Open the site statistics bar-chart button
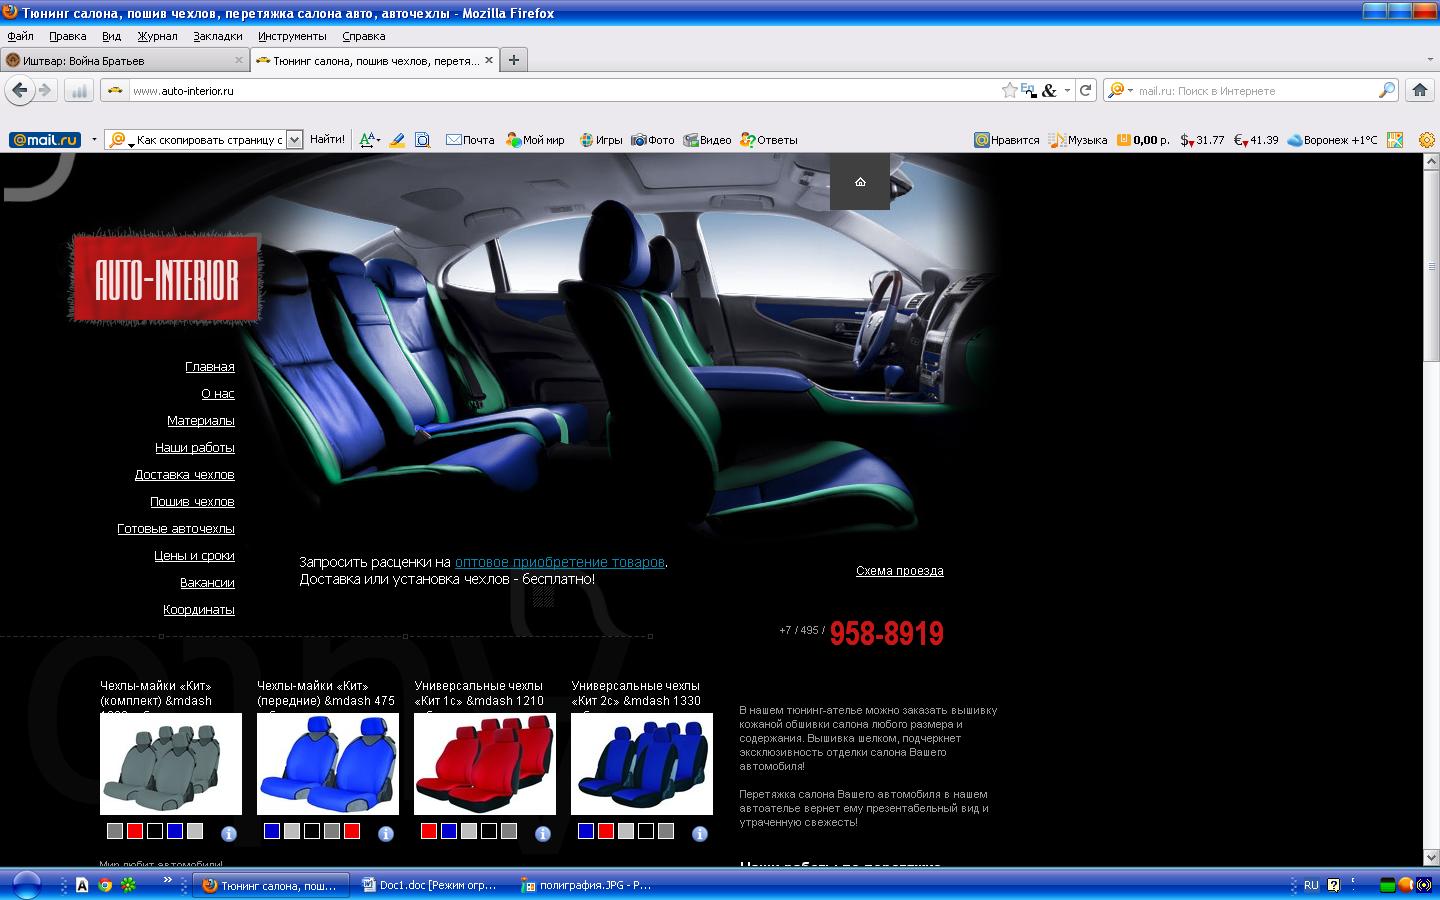1440x900 pixels. (79, 91)
